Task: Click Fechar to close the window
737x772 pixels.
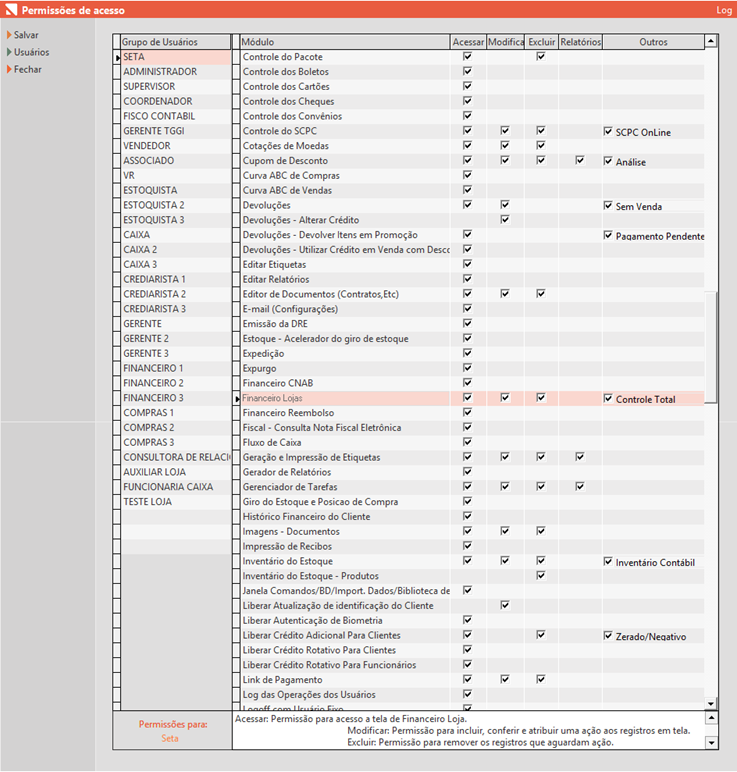Action: tap(24, 69)
